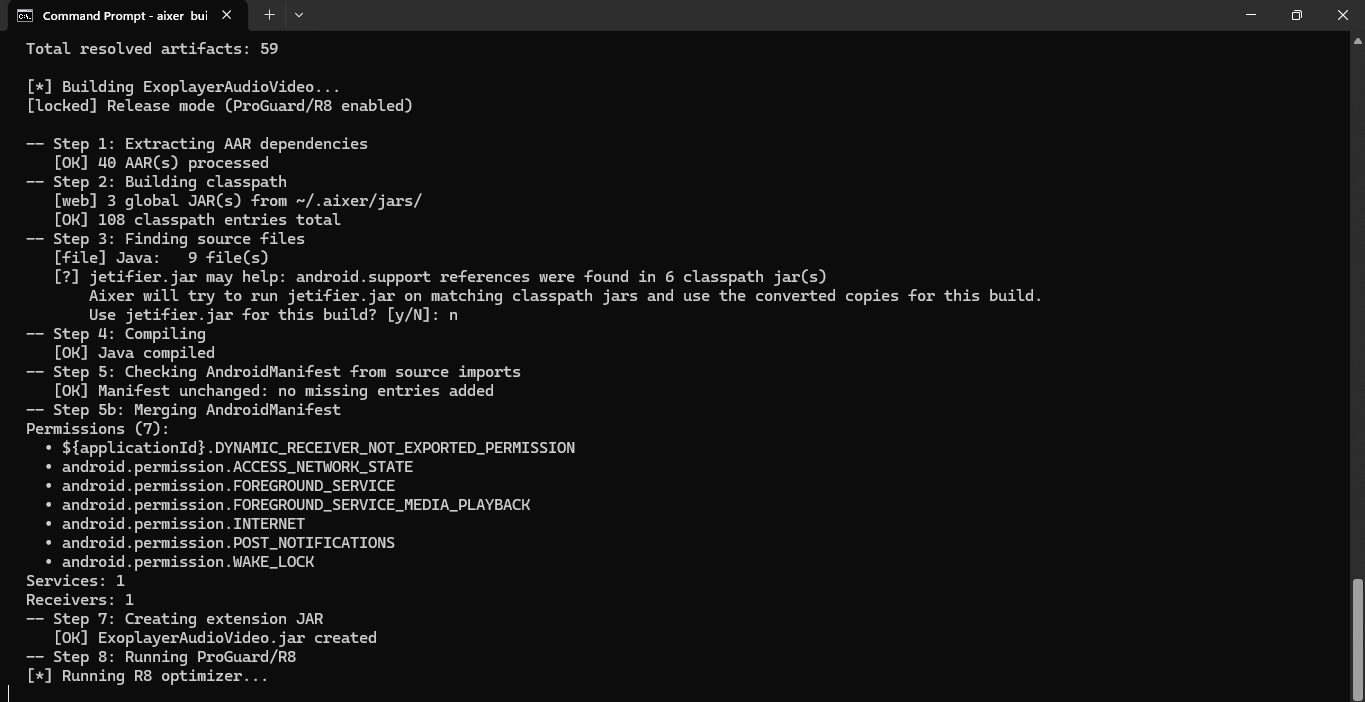The image size is (1365, 702).
Task: Expand the new tab profiles dropdown chevron
Action: (x=299, y=15)
